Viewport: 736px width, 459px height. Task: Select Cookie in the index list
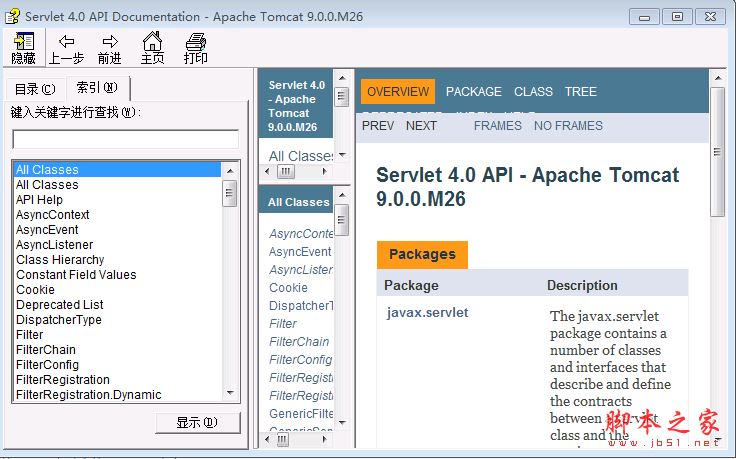tap(35, 290)
